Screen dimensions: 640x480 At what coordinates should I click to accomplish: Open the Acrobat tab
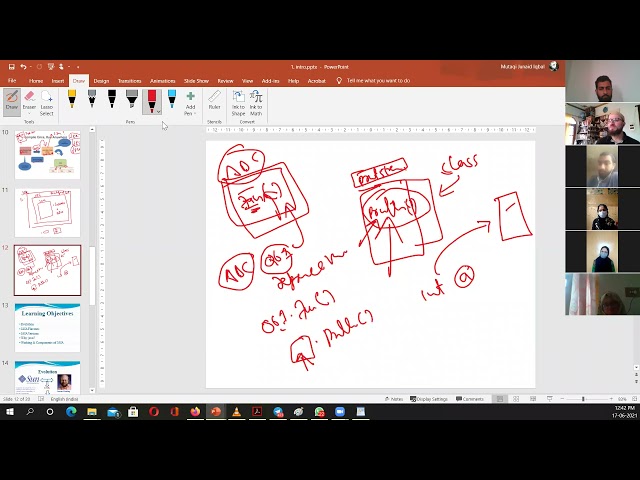316,81
